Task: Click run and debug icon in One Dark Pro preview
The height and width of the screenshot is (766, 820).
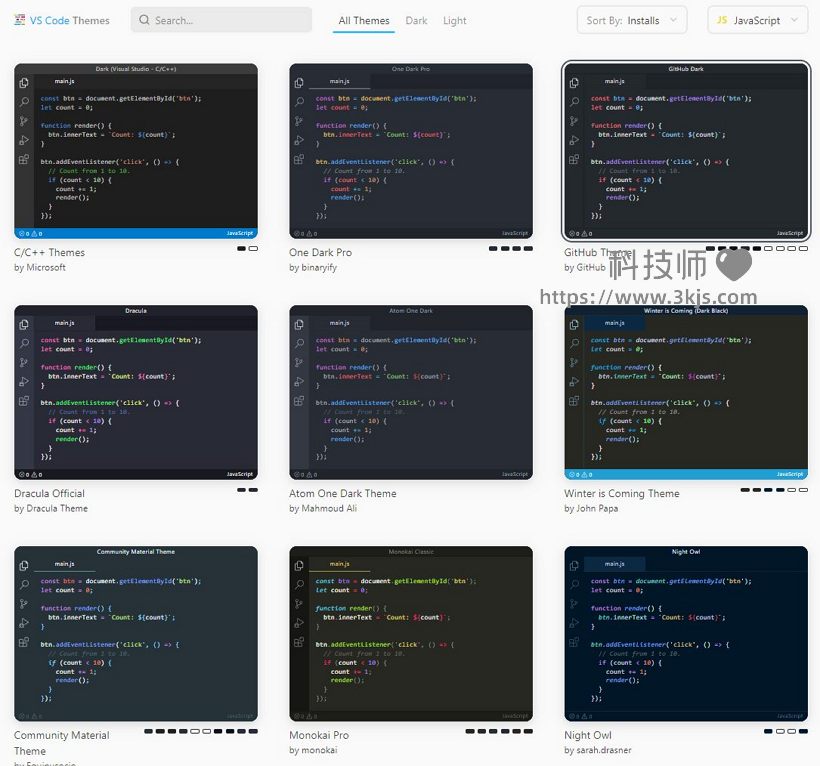Action: point(299,140)
